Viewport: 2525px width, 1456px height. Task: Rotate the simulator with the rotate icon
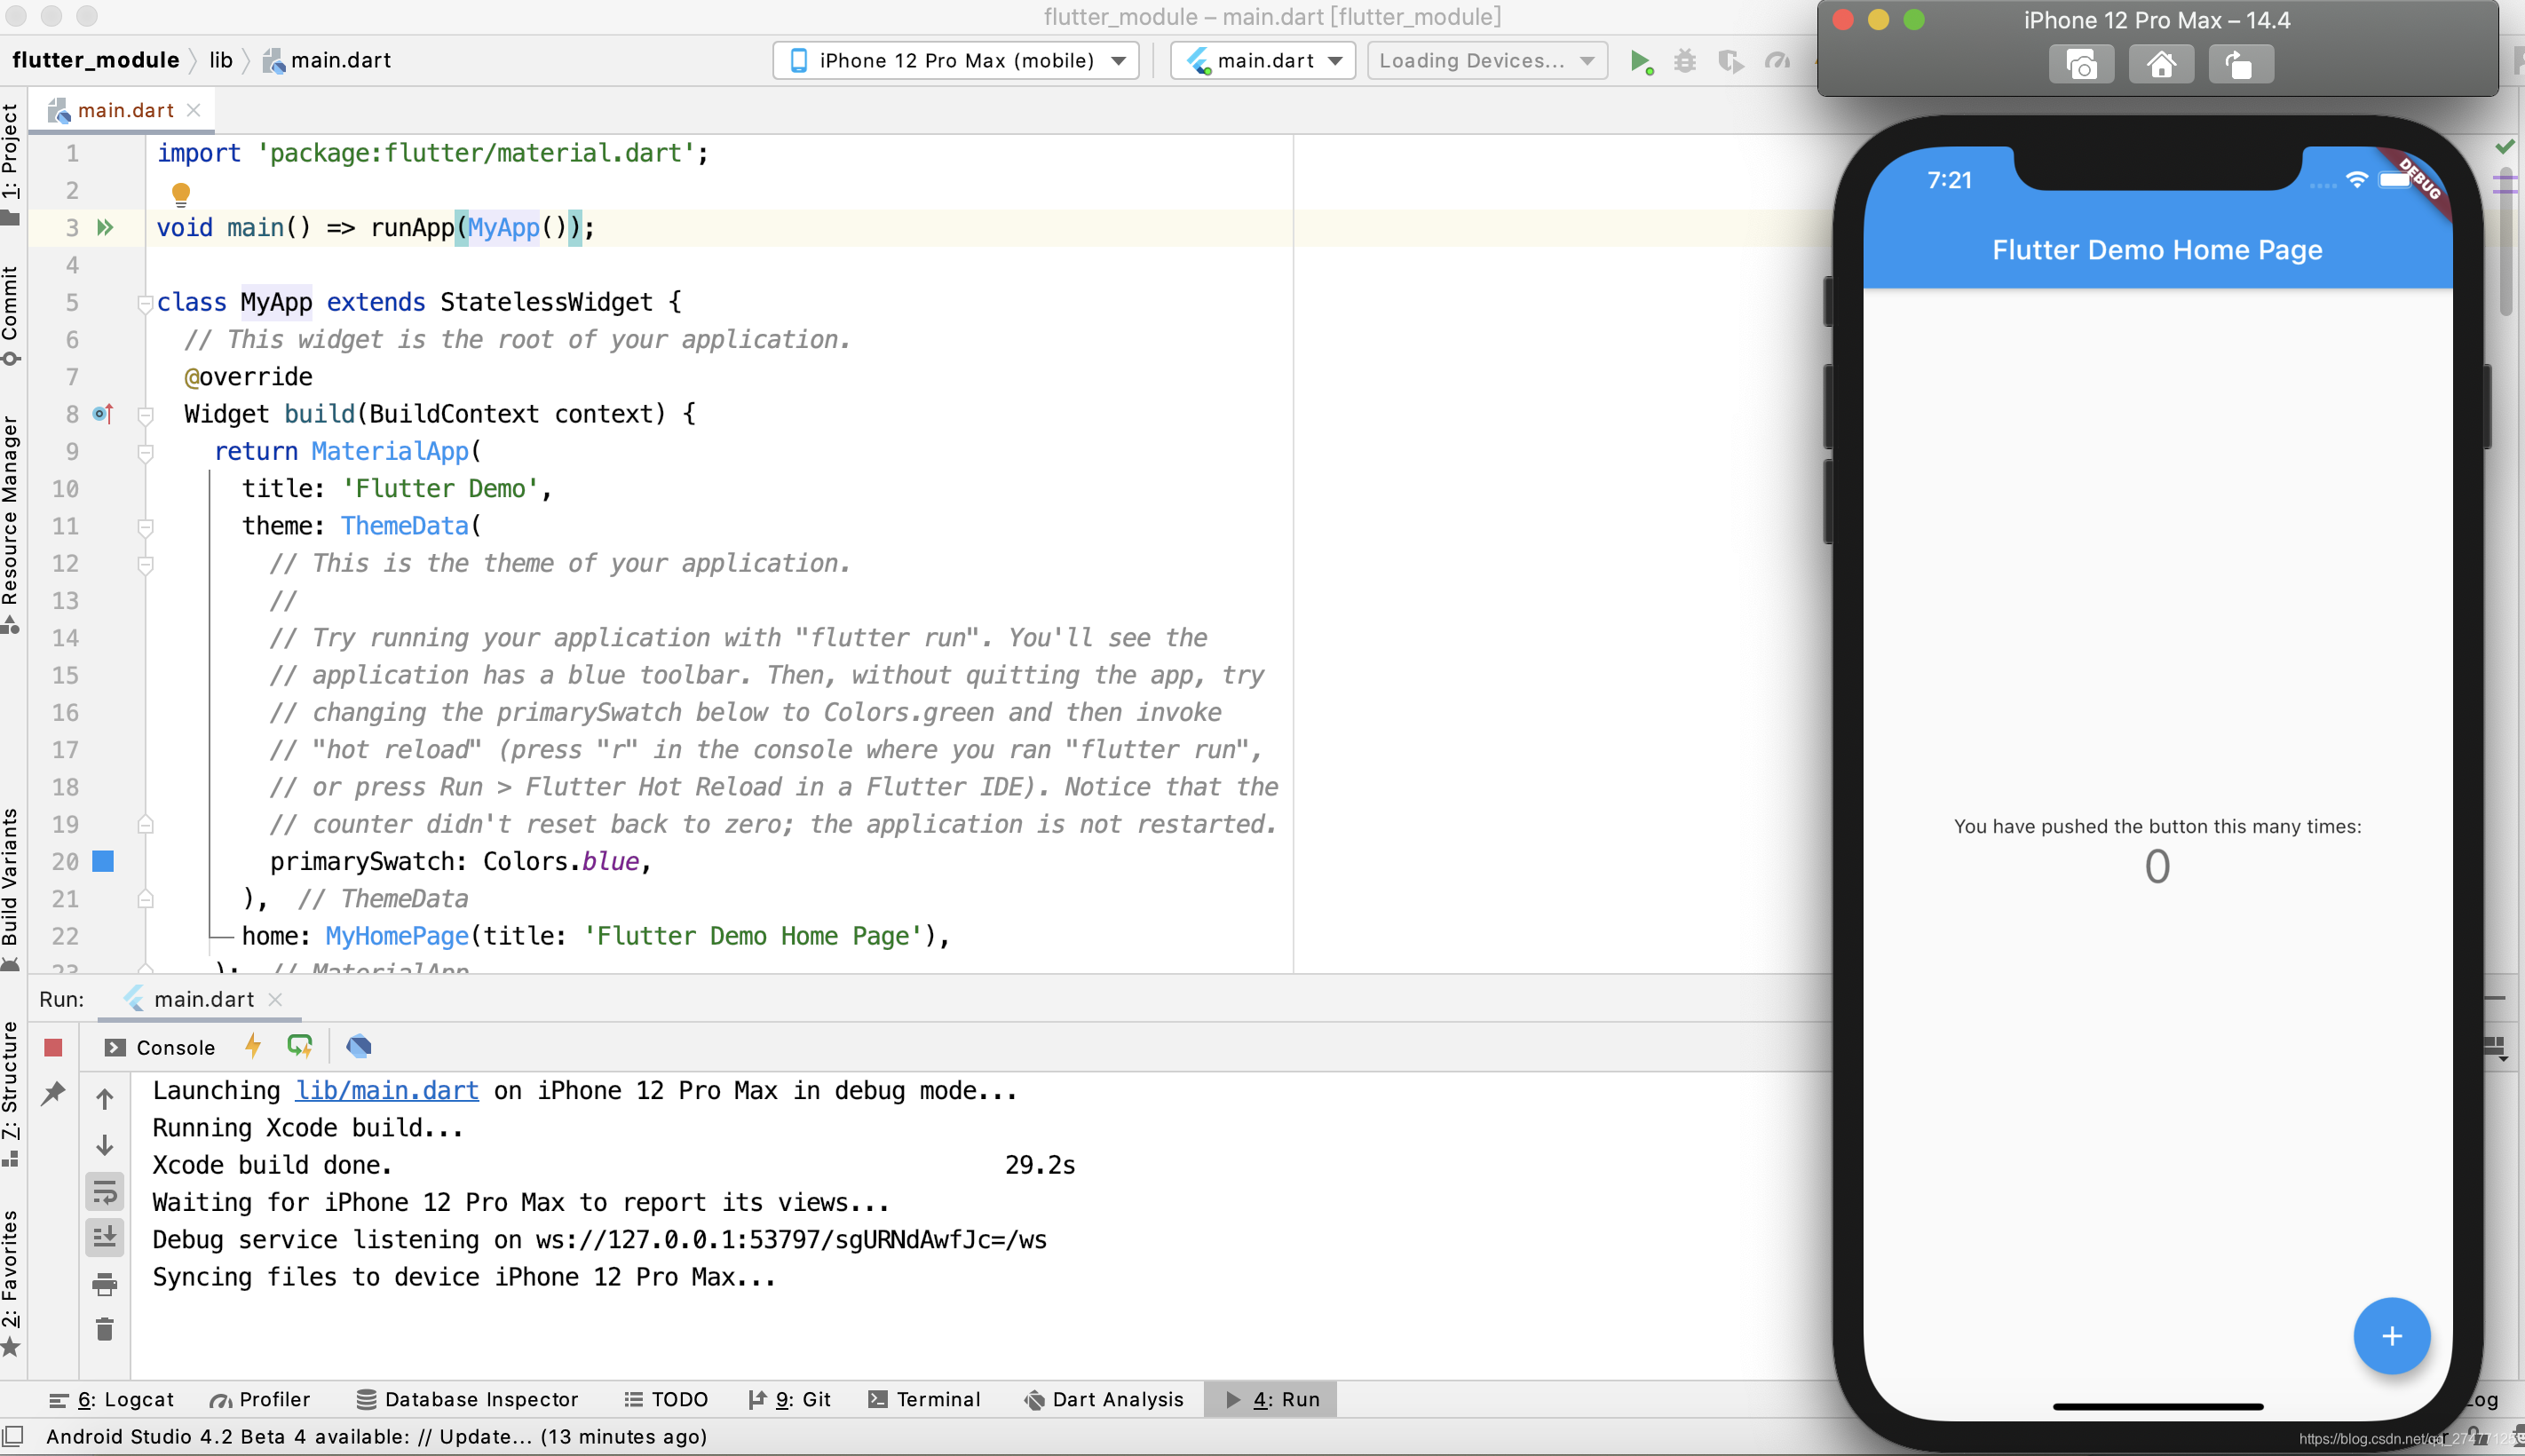[2240, 63]
